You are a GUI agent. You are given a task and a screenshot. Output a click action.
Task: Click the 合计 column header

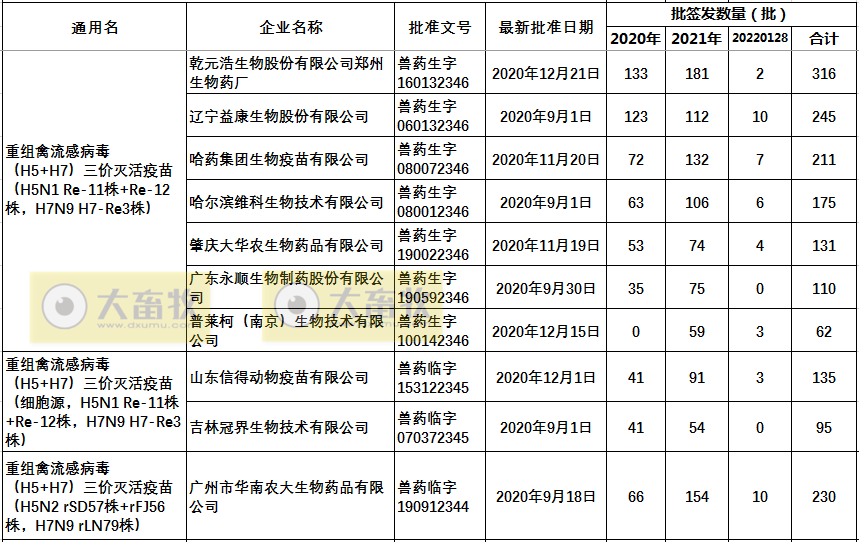[823, 39]
